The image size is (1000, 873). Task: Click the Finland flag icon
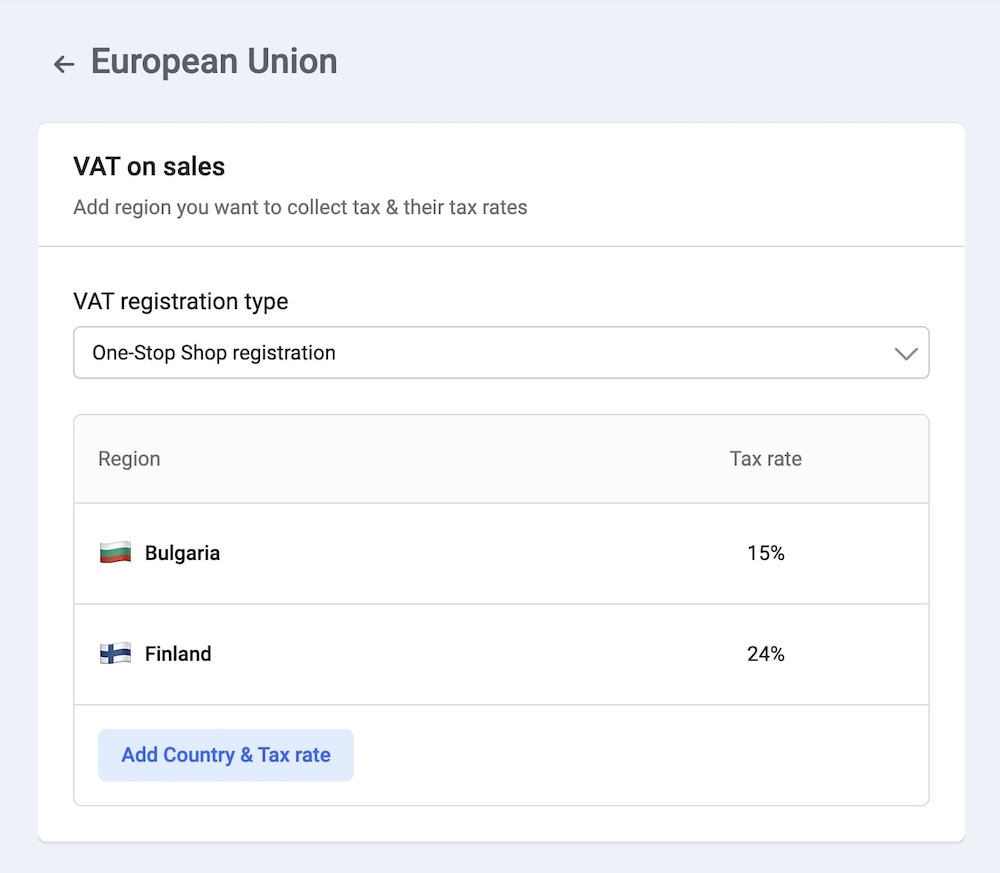pos(115,654)
